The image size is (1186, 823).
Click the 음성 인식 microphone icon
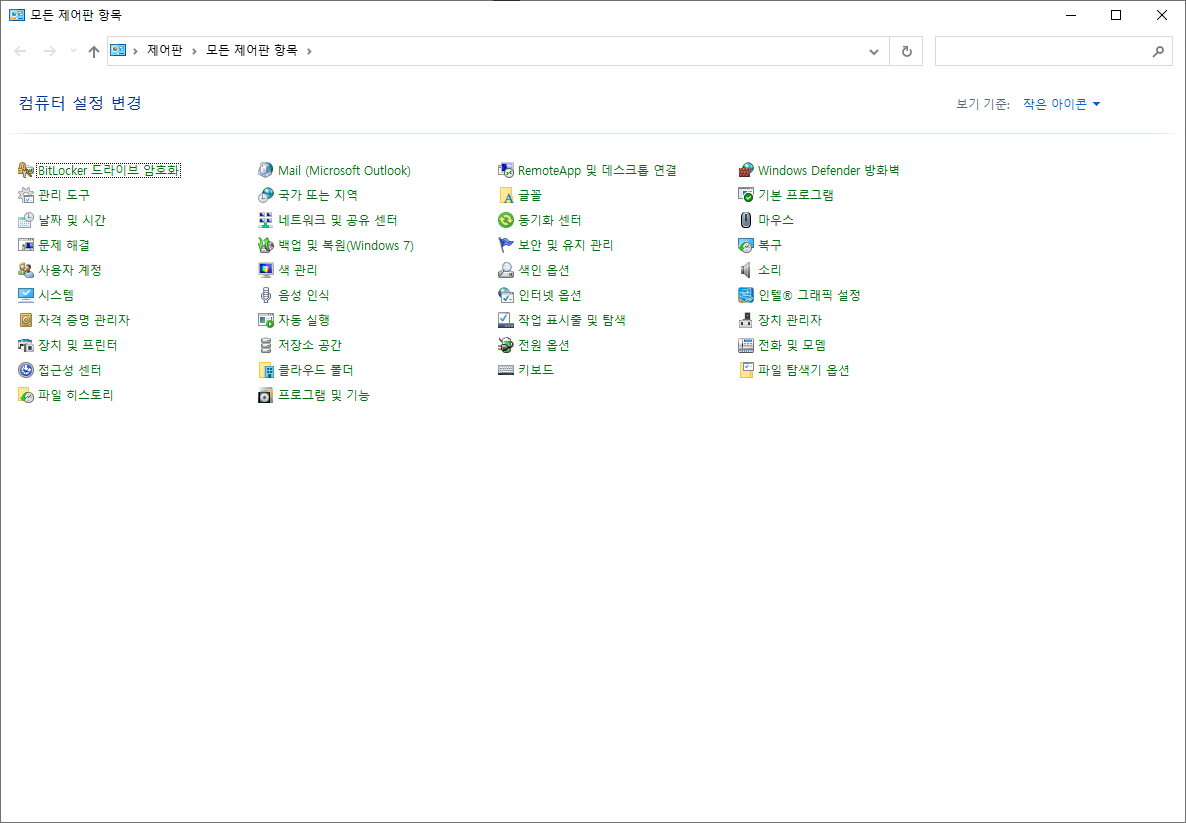pos(265,295)
